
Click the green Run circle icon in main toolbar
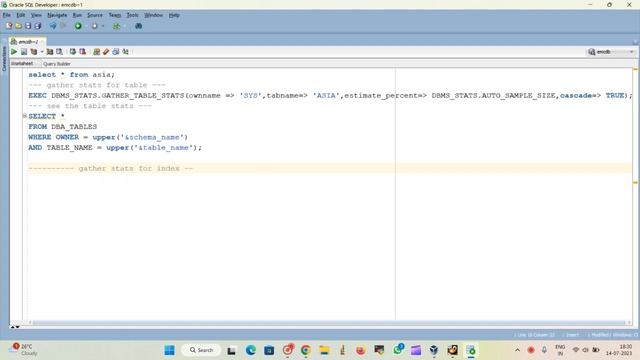point(78,26)
